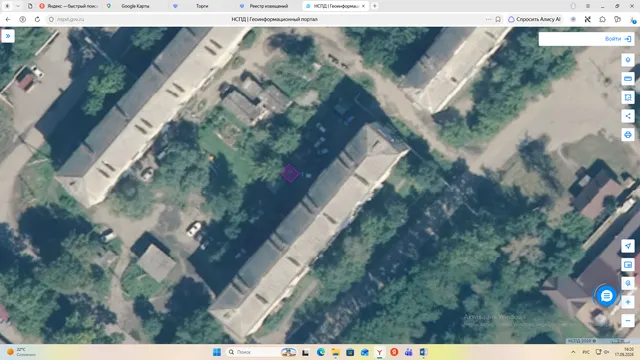Go back to previous page

click(8, 19)
